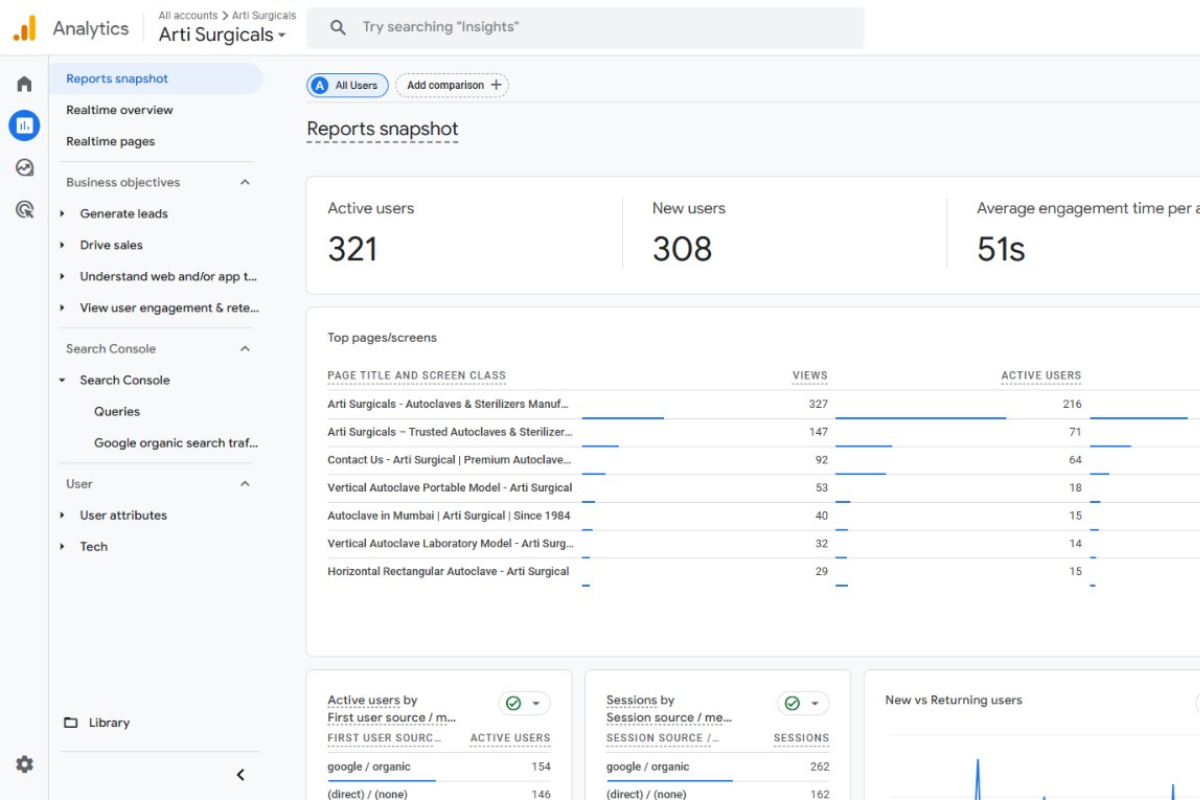Viewport: 1200px width, 800px height.
Task: Click row 'Arti Surgicals - Autoclaves & Sterilizers Manuf...'
Action: coord(448,404)
